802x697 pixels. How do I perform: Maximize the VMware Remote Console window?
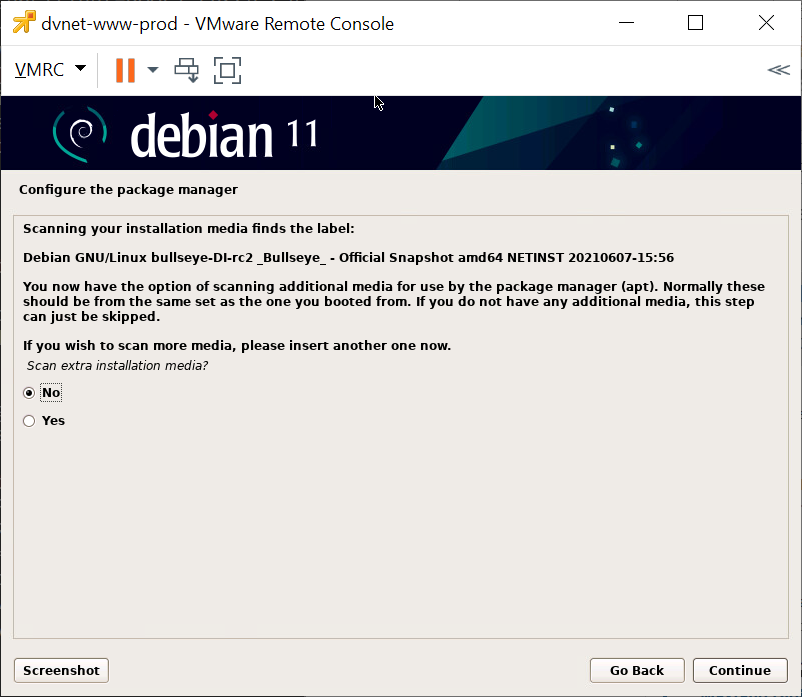(695, 23)
